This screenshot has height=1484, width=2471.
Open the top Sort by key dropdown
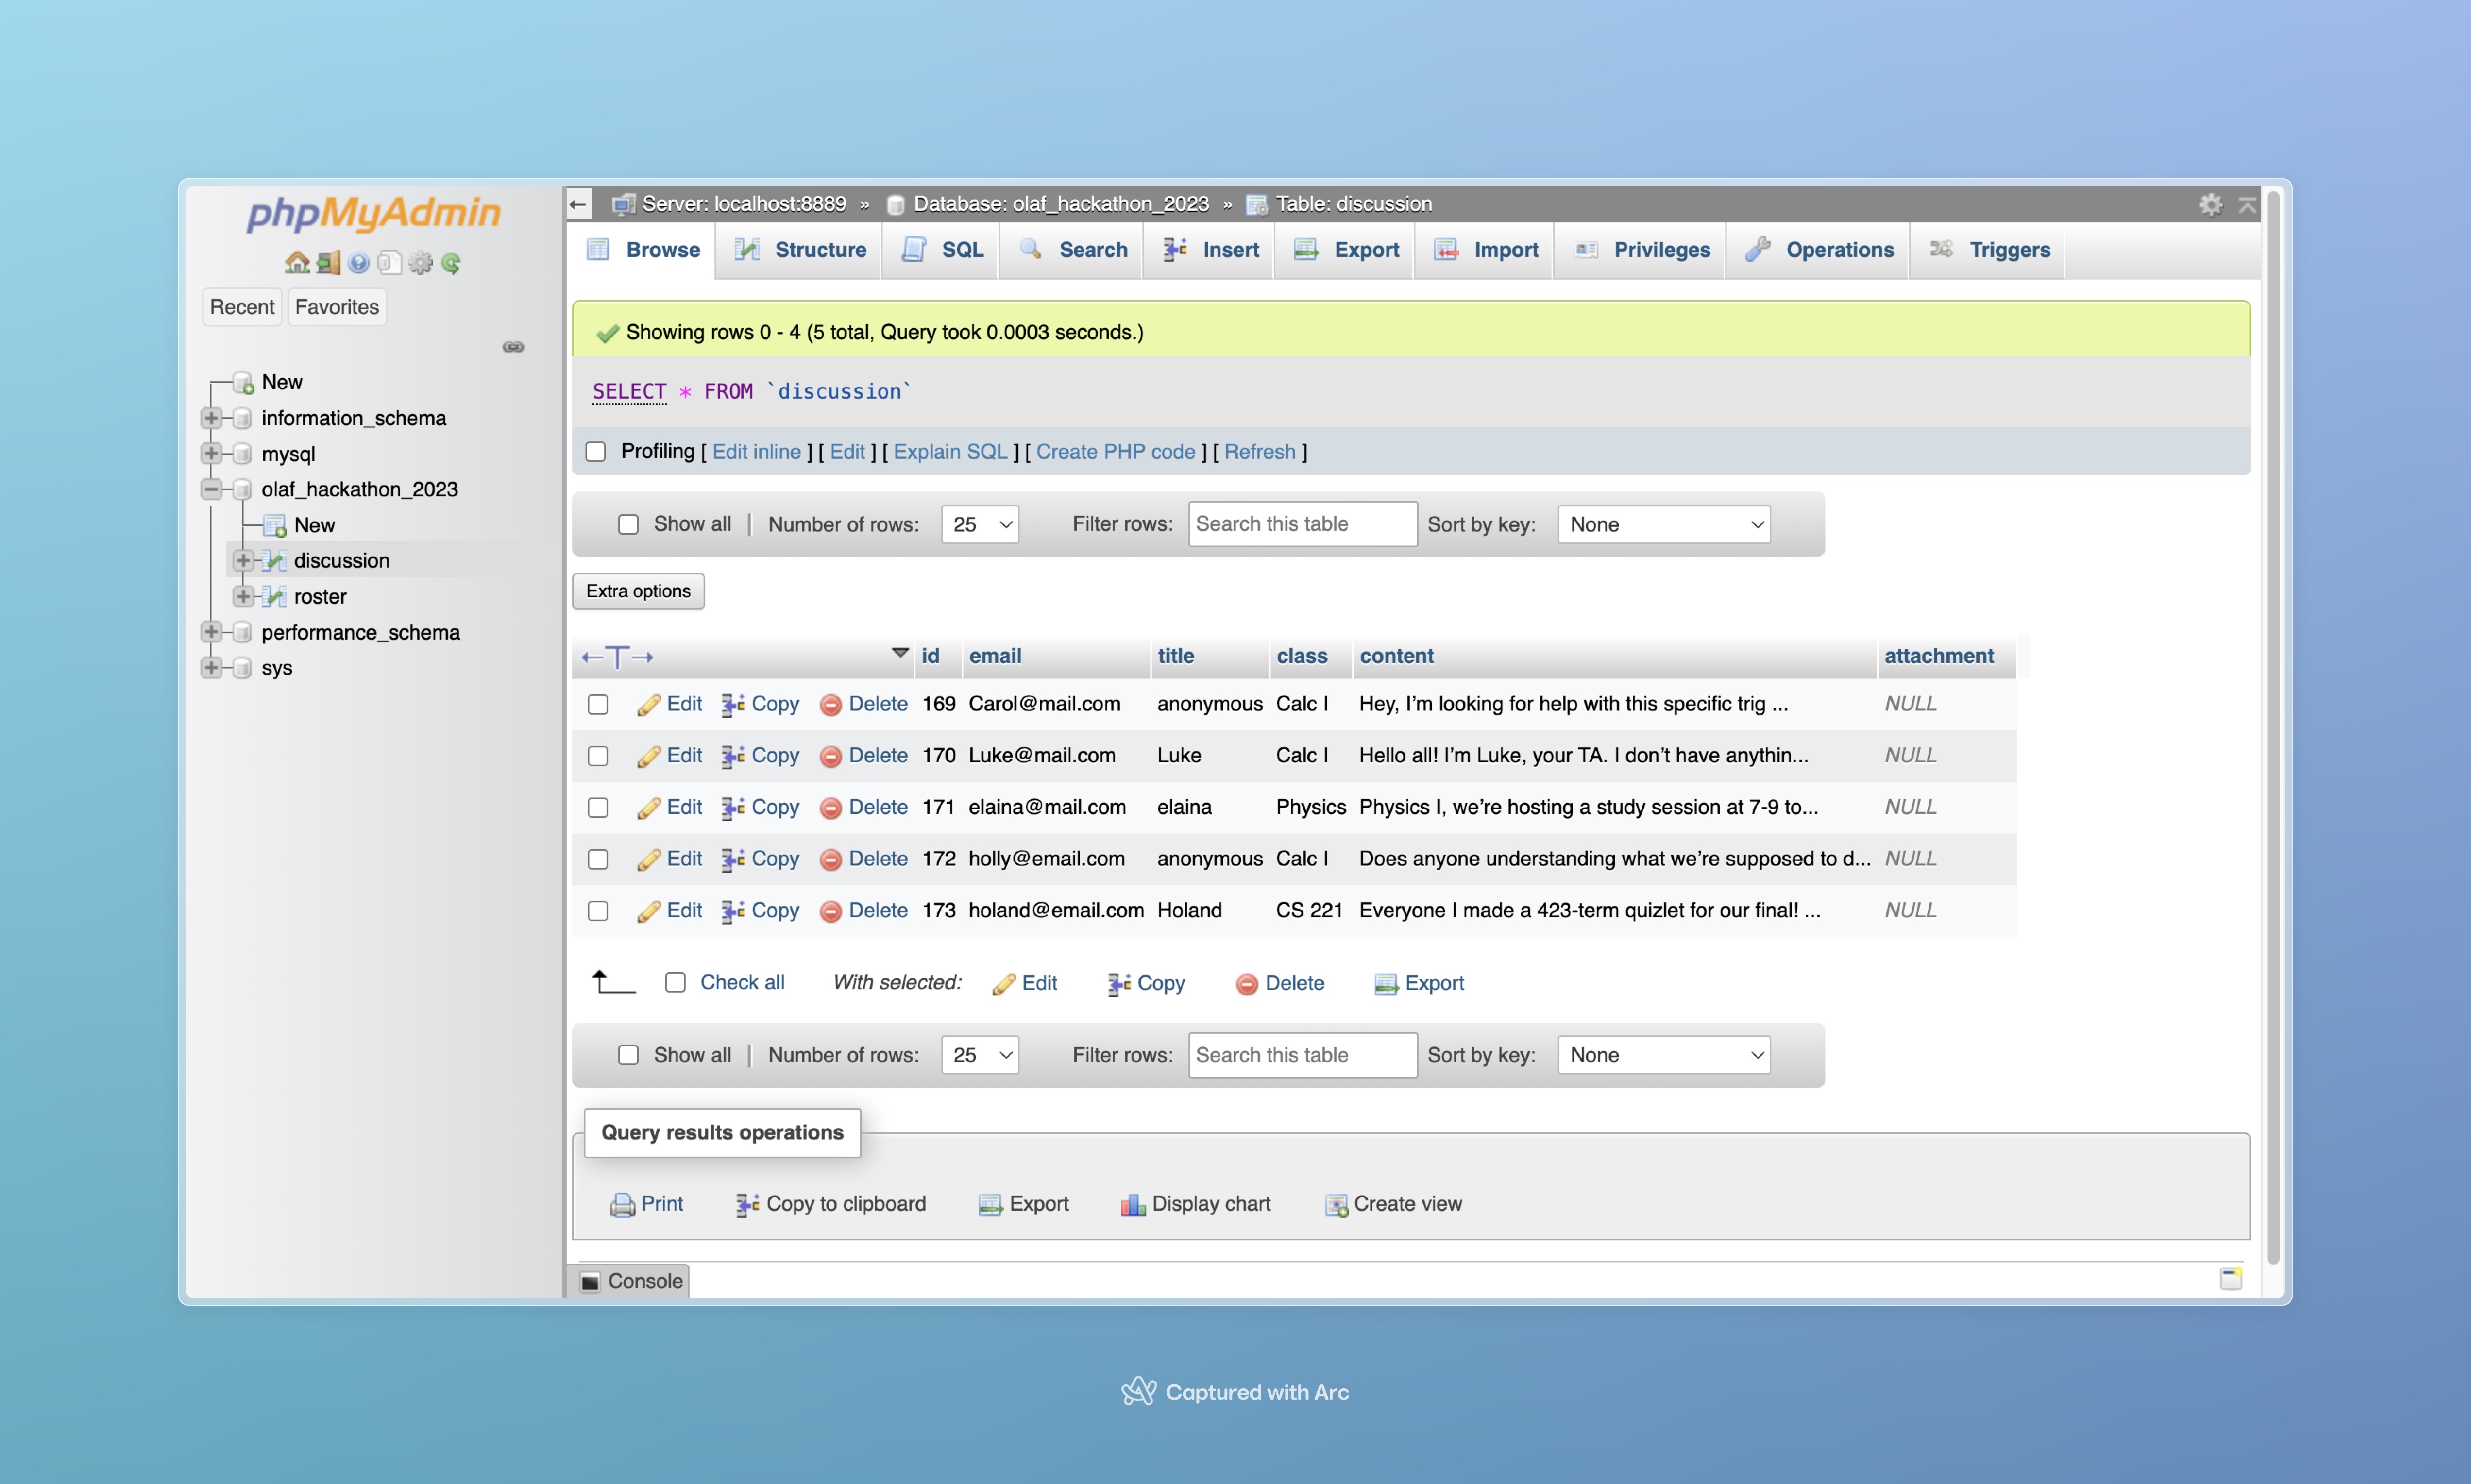tap(1663, 525)
